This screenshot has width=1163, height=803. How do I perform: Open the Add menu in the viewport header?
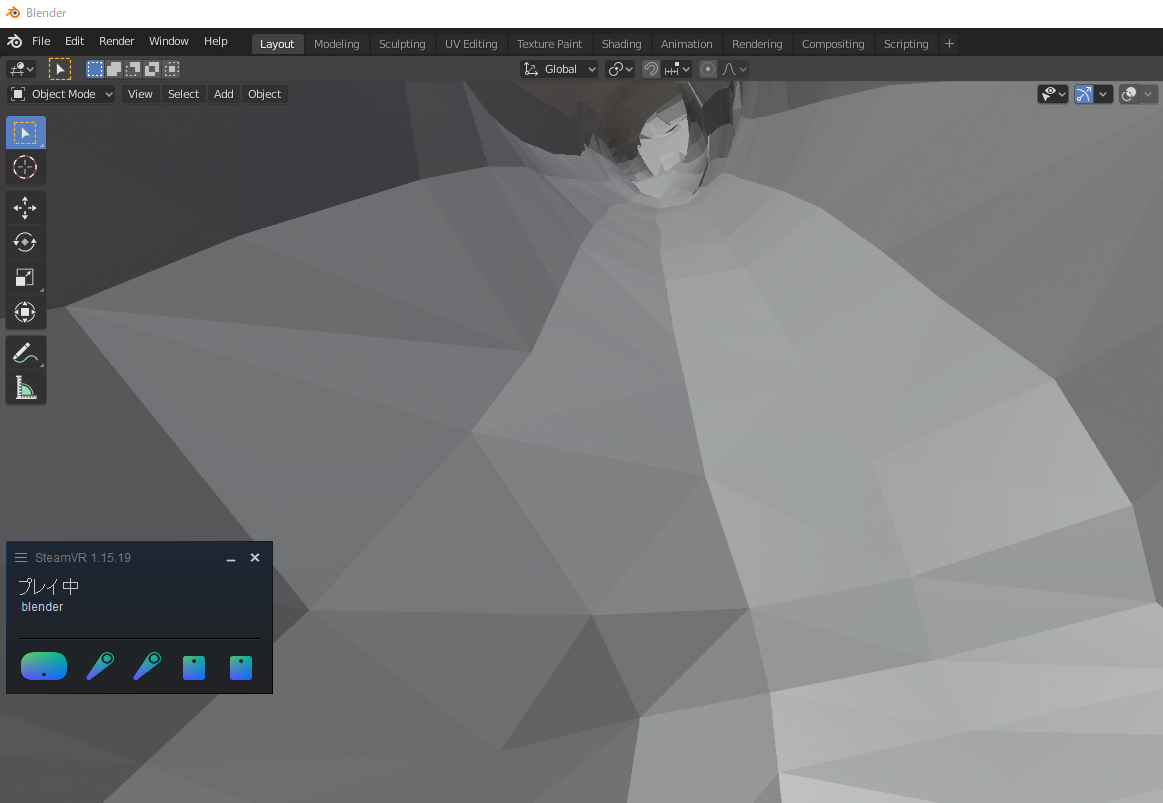(x=223, y=93)
